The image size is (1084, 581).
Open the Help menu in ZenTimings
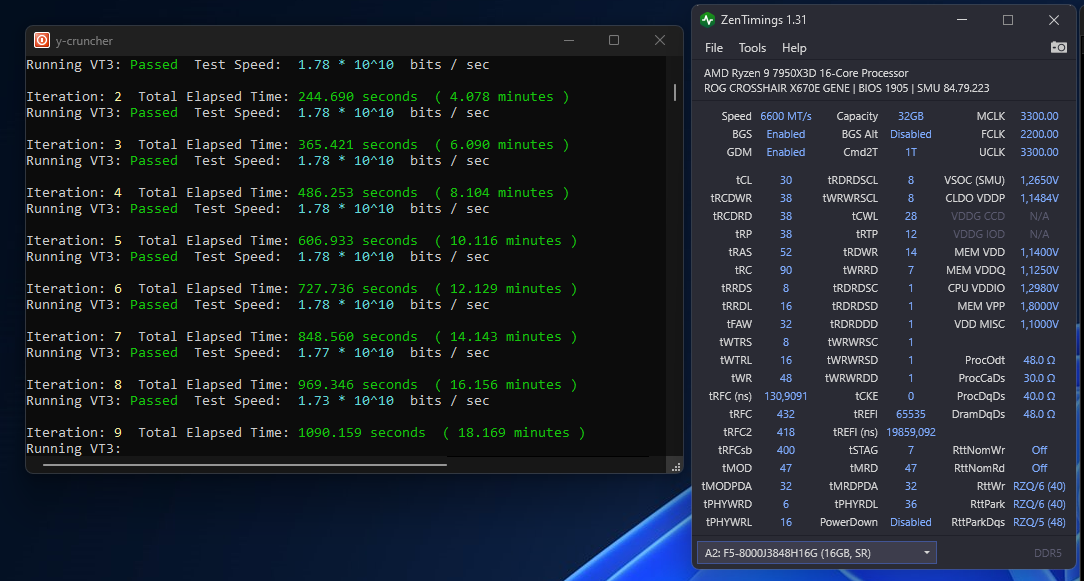[794, 48]
